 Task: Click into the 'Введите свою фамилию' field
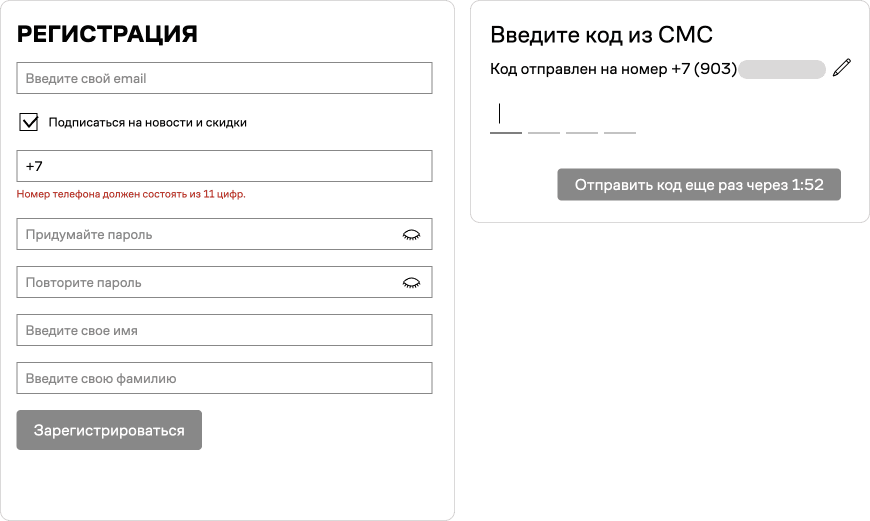coord(224,378)
